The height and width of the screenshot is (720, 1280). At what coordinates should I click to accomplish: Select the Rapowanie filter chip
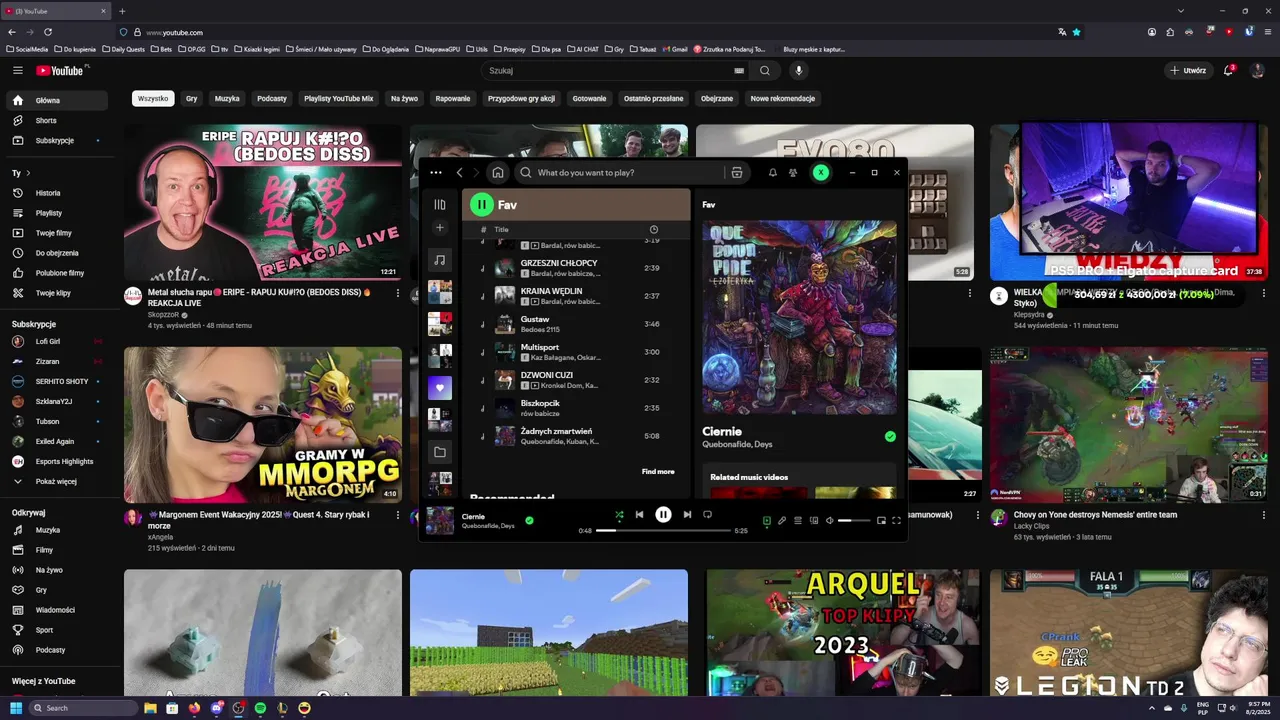tap(453, 98)
